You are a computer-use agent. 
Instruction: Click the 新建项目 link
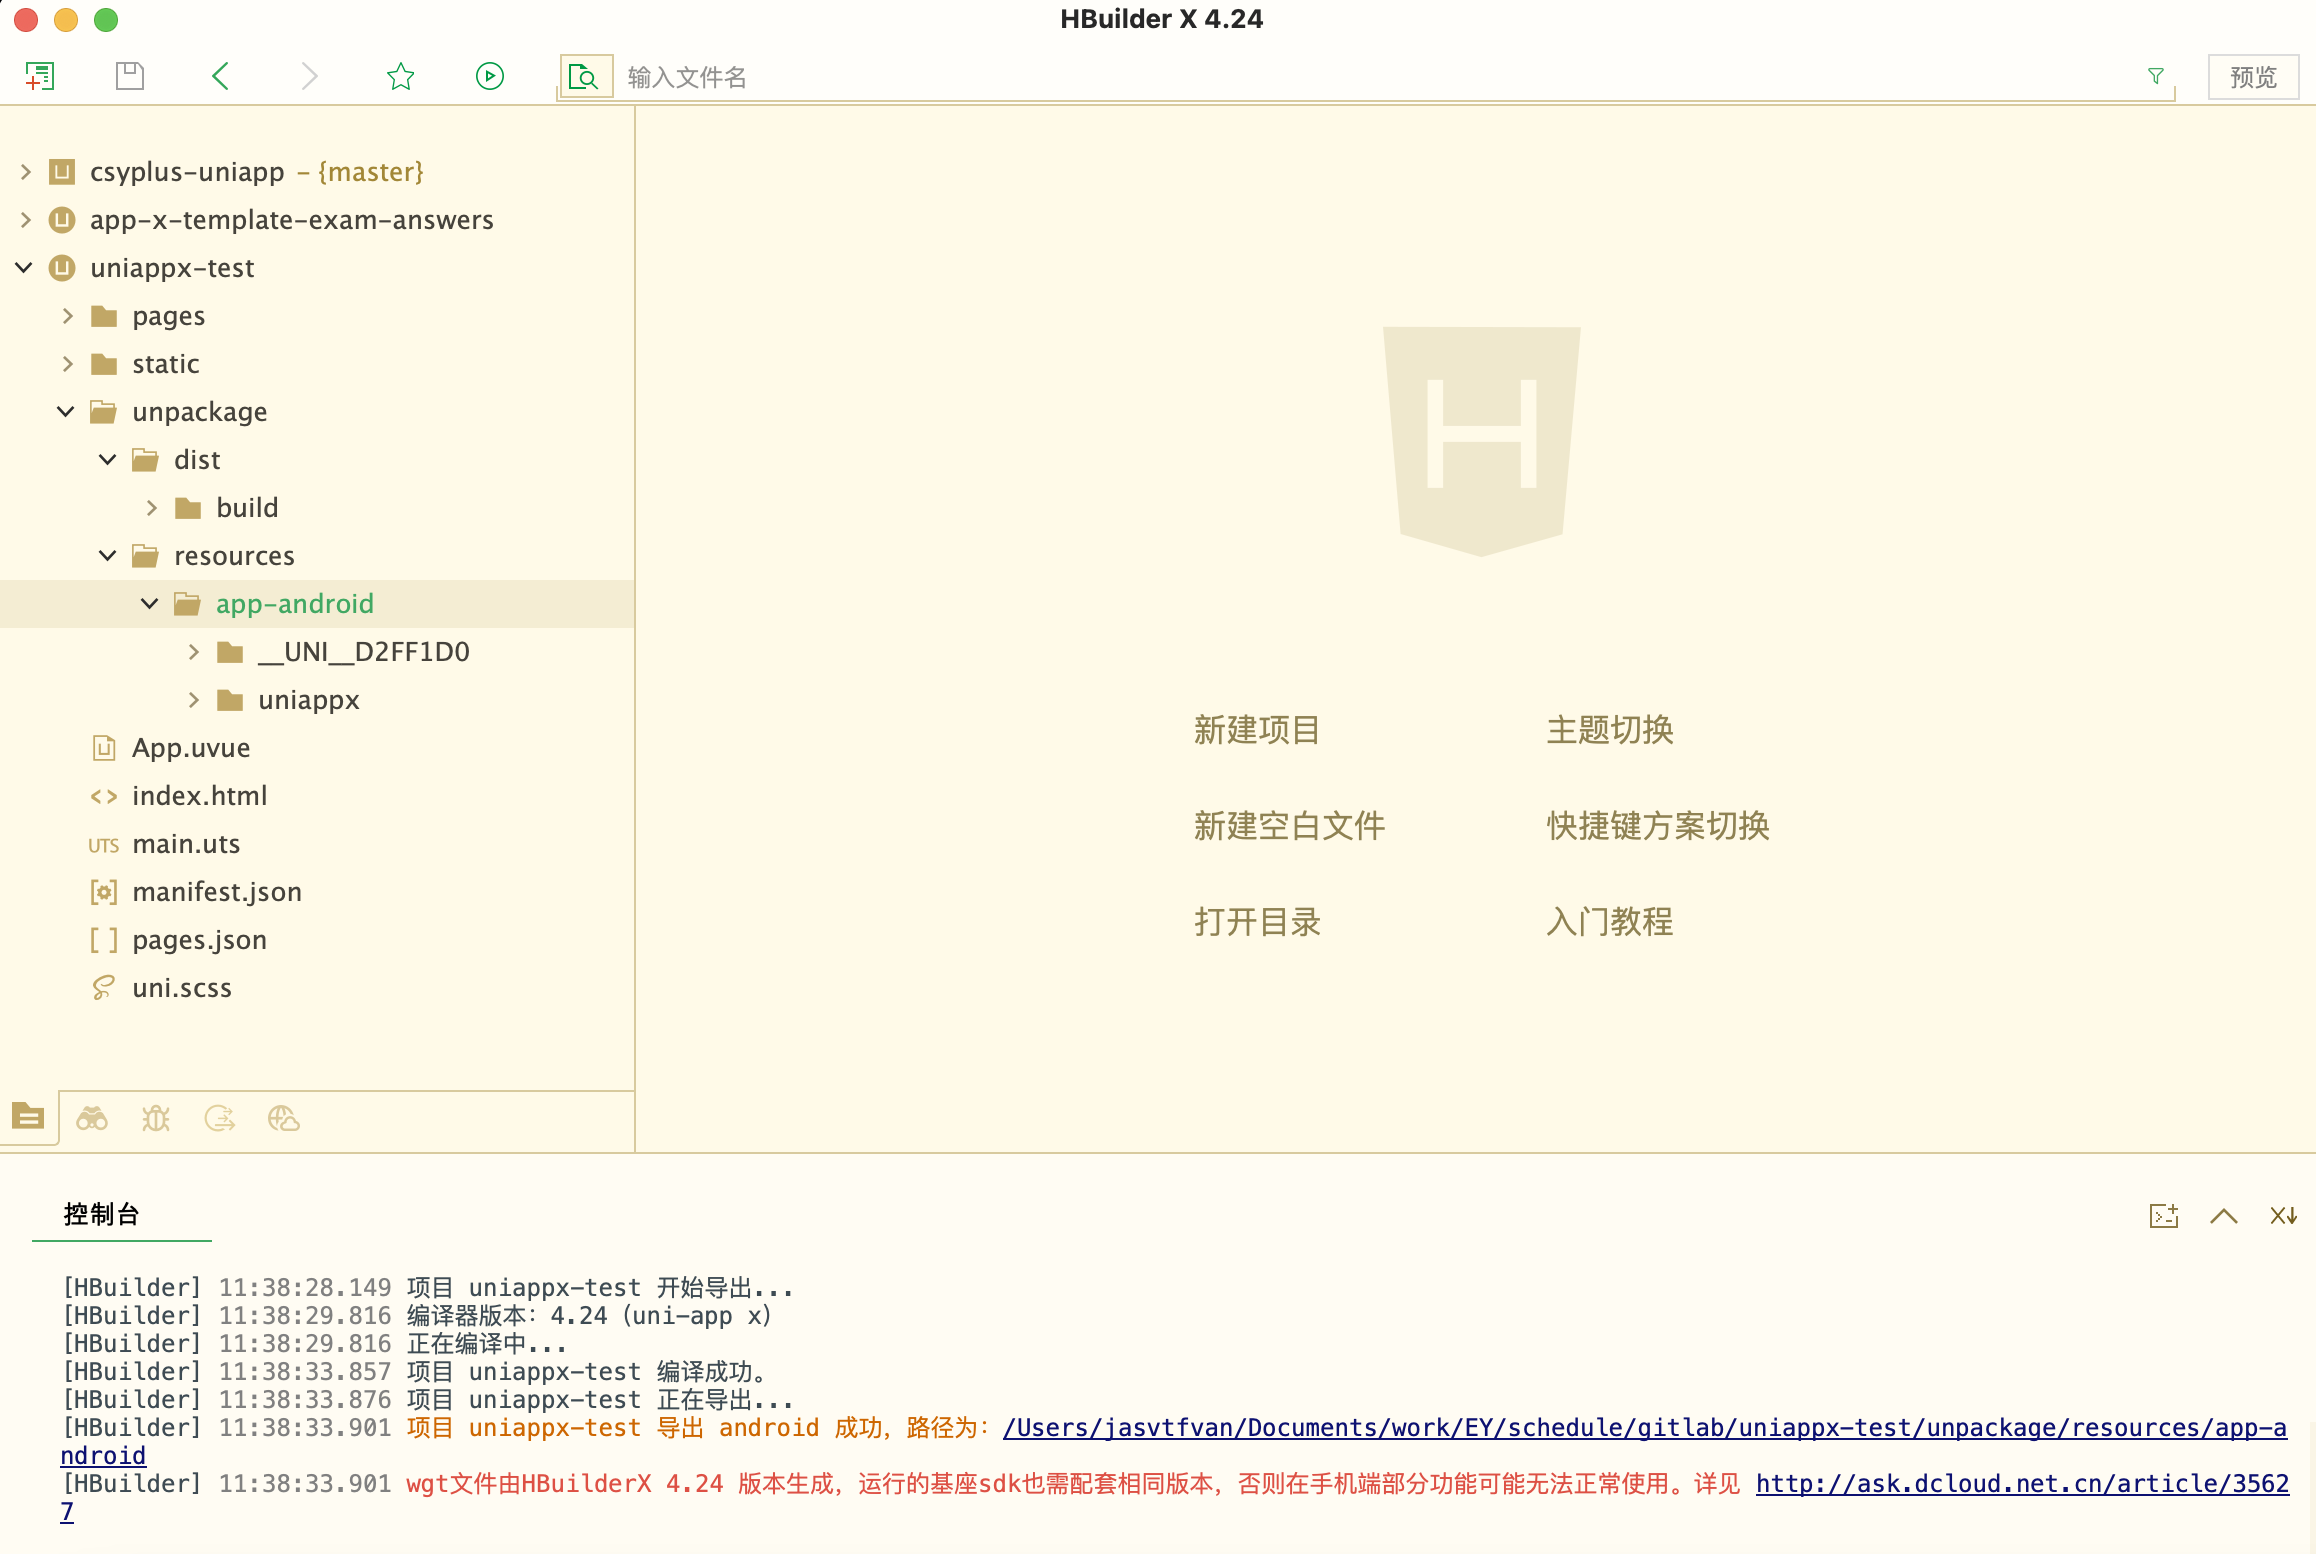(x=1257, y=730)
